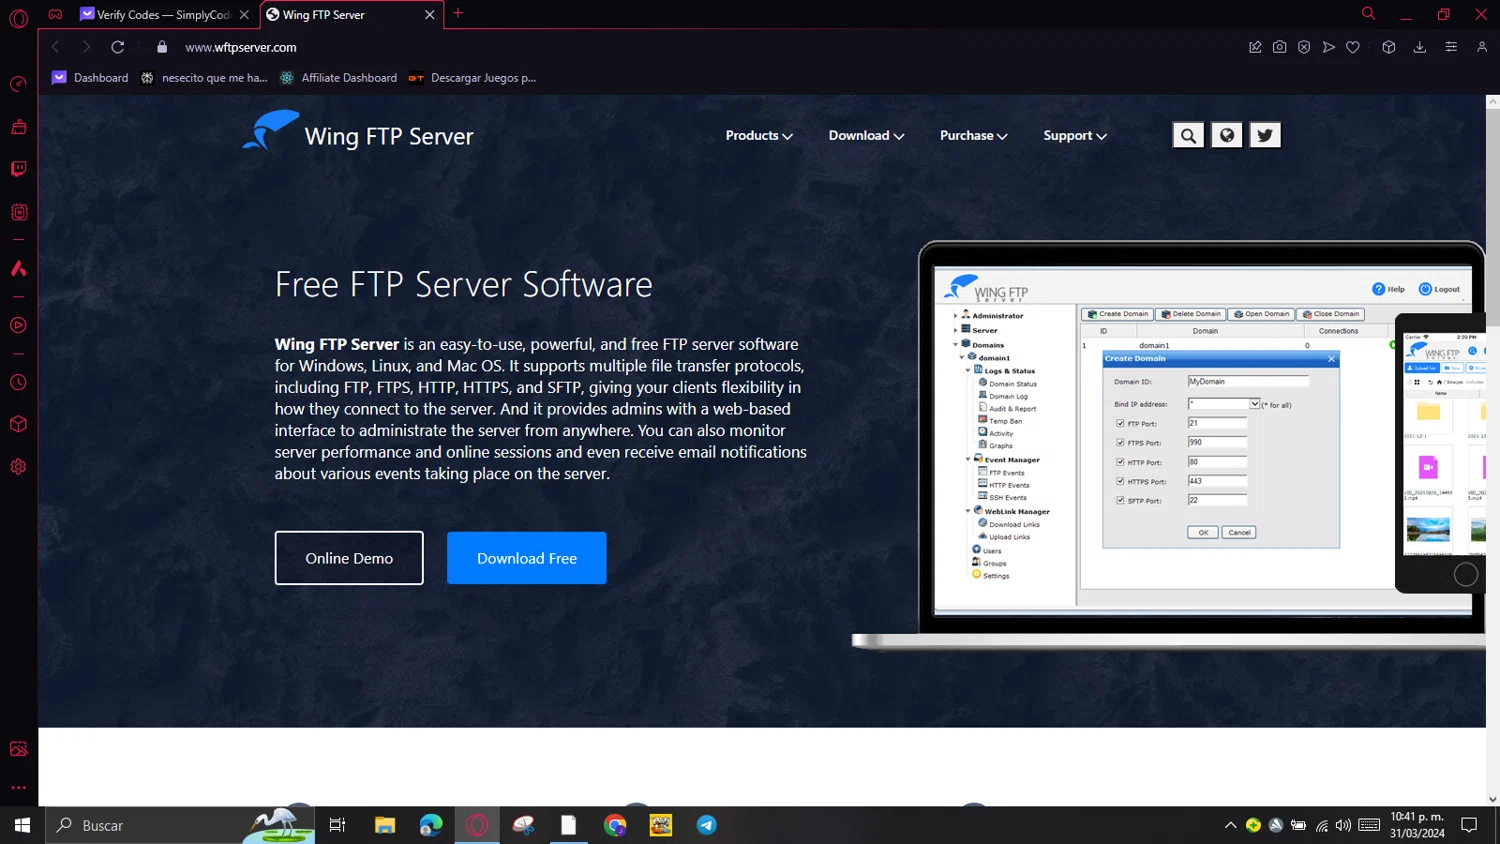Open Dashboard bookmark
The width and height of the screenshot is (1500, 844).
coord(90,78)
